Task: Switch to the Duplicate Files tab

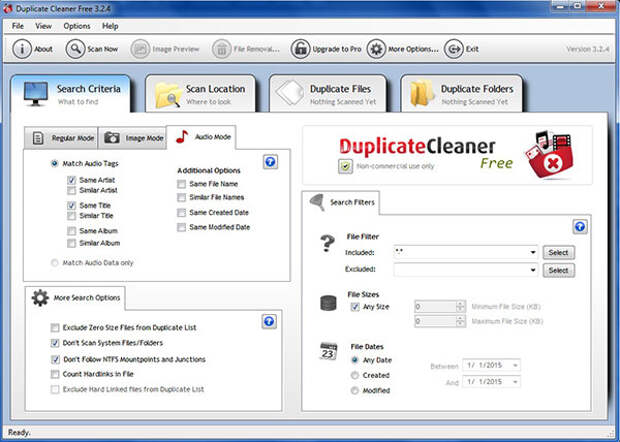Action: click(x=328, y=94)
